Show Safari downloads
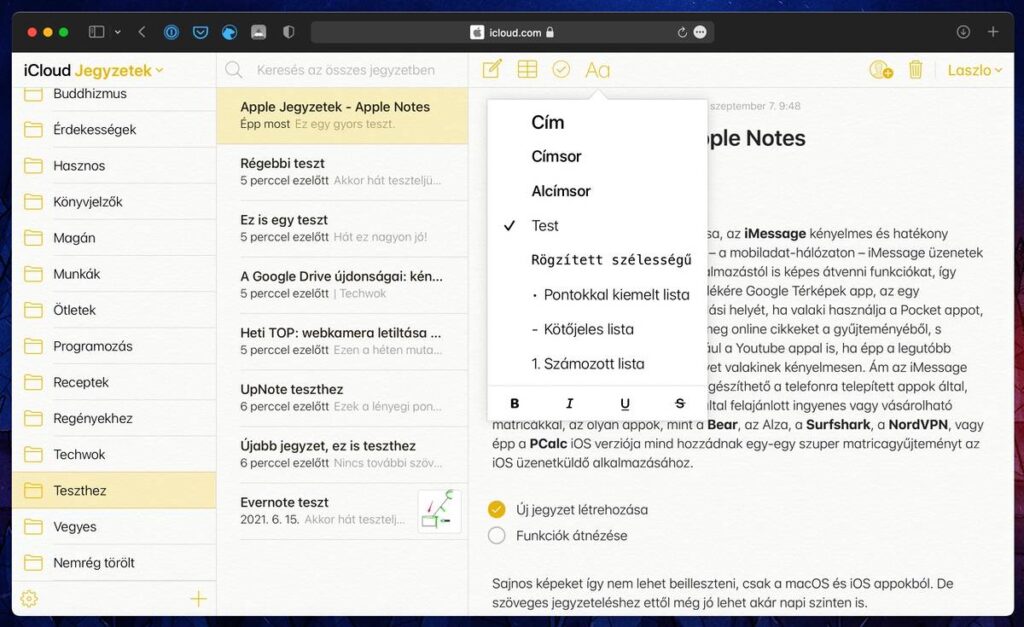Image resolution: width=1024 pixels, height=627 pixels. 963,32
